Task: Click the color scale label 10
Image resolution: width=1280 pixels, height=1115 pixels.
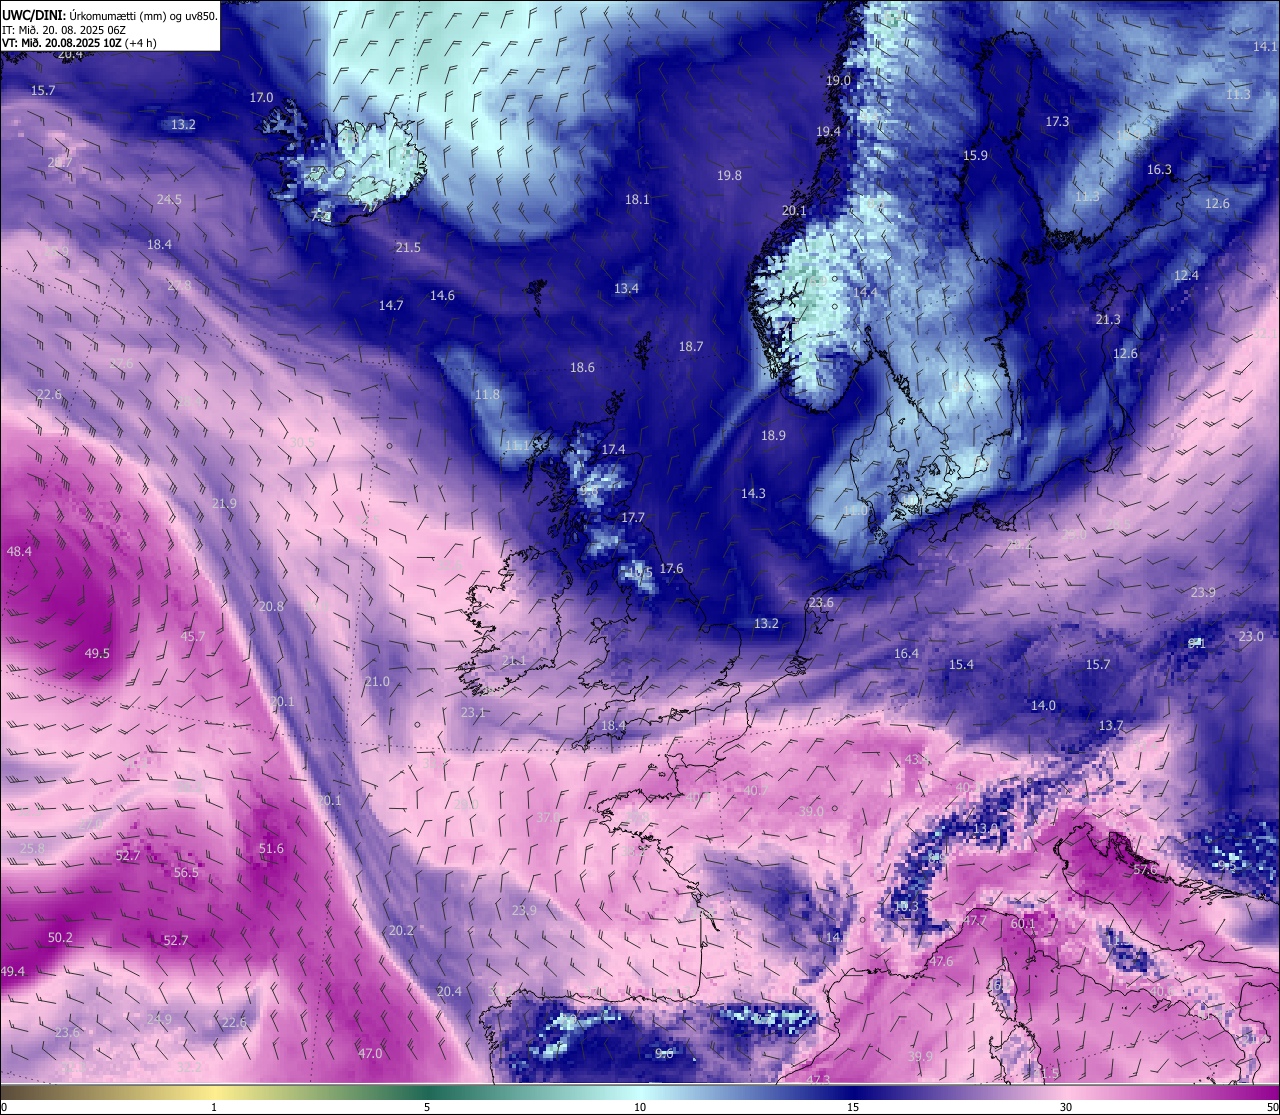Action: (x=640, y=1107)
